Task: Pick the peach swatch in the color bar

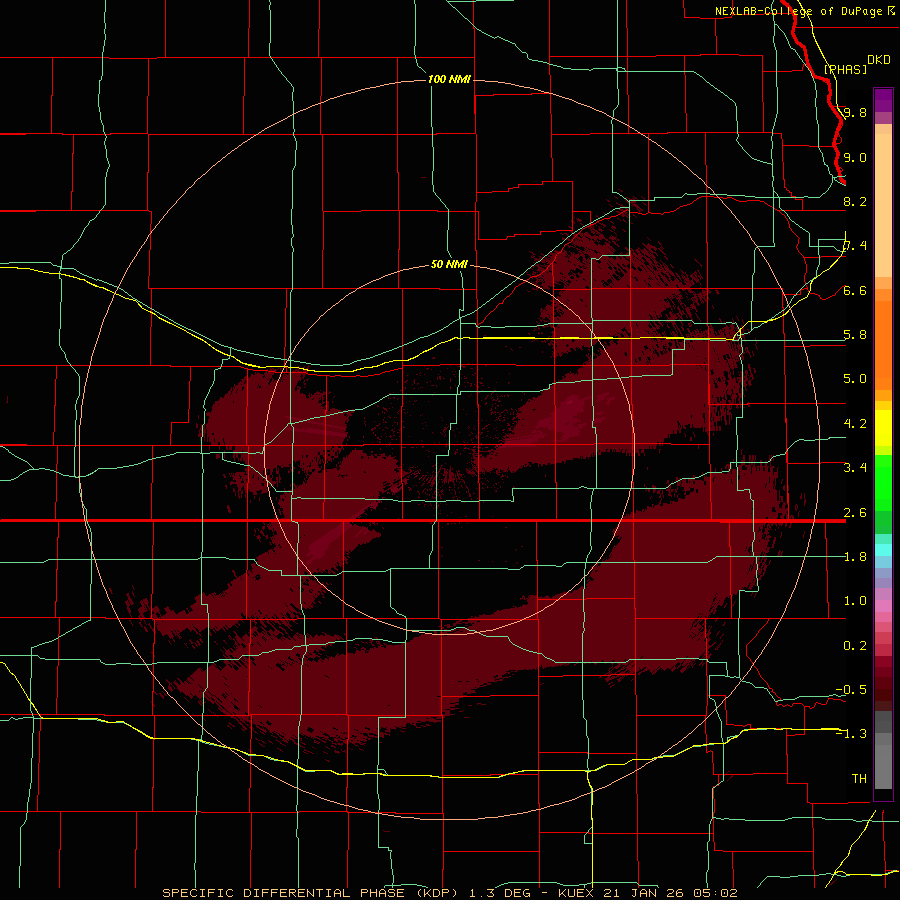Action: click(883, 207)
